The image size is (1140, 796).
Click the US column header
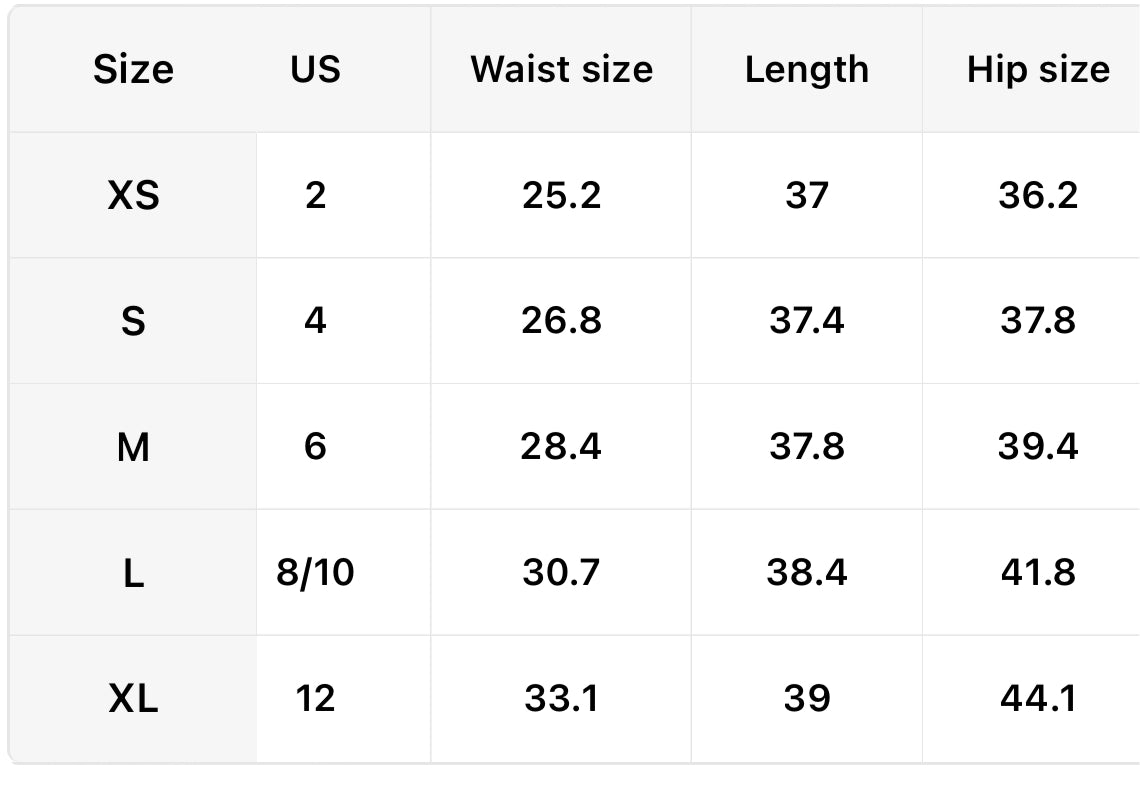[315, 70]
